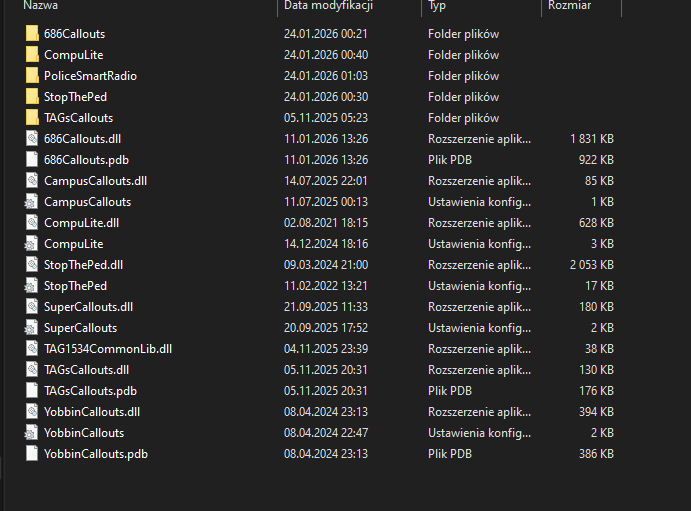Click the CampusCallouts config file icon
This screenshot has height=511, width=691.
34,202
